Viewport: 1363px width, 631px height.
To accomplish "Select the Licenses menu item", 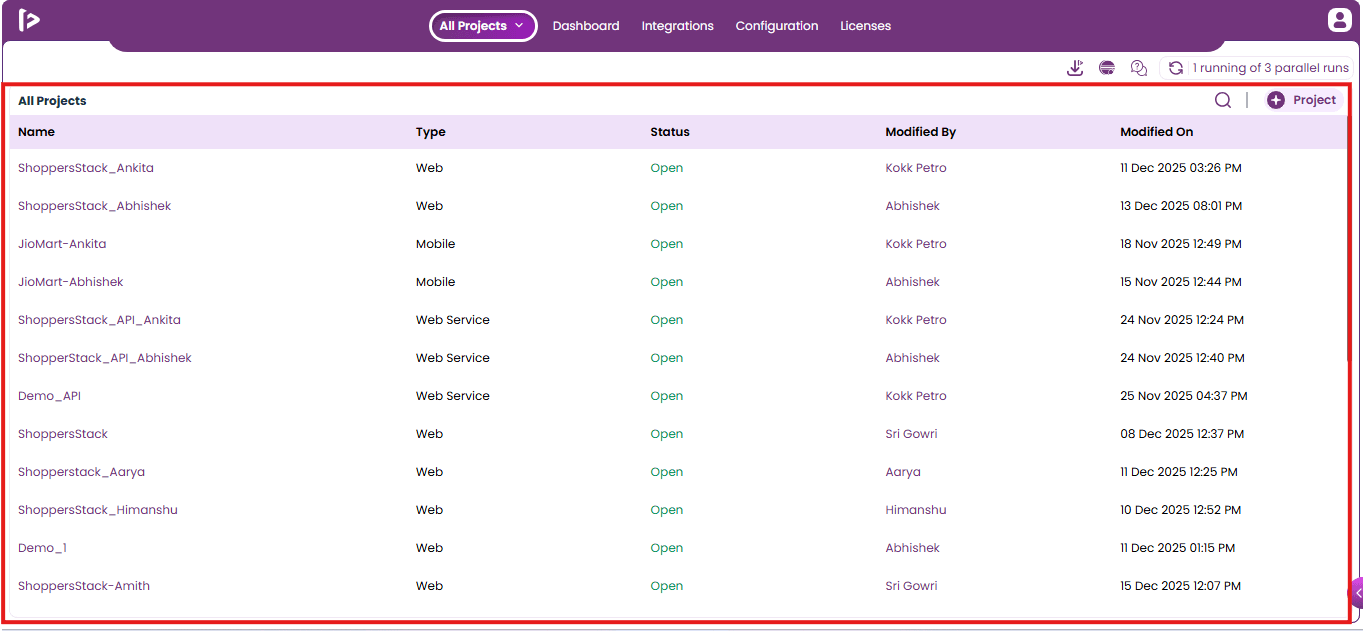I will coord(866,26).
